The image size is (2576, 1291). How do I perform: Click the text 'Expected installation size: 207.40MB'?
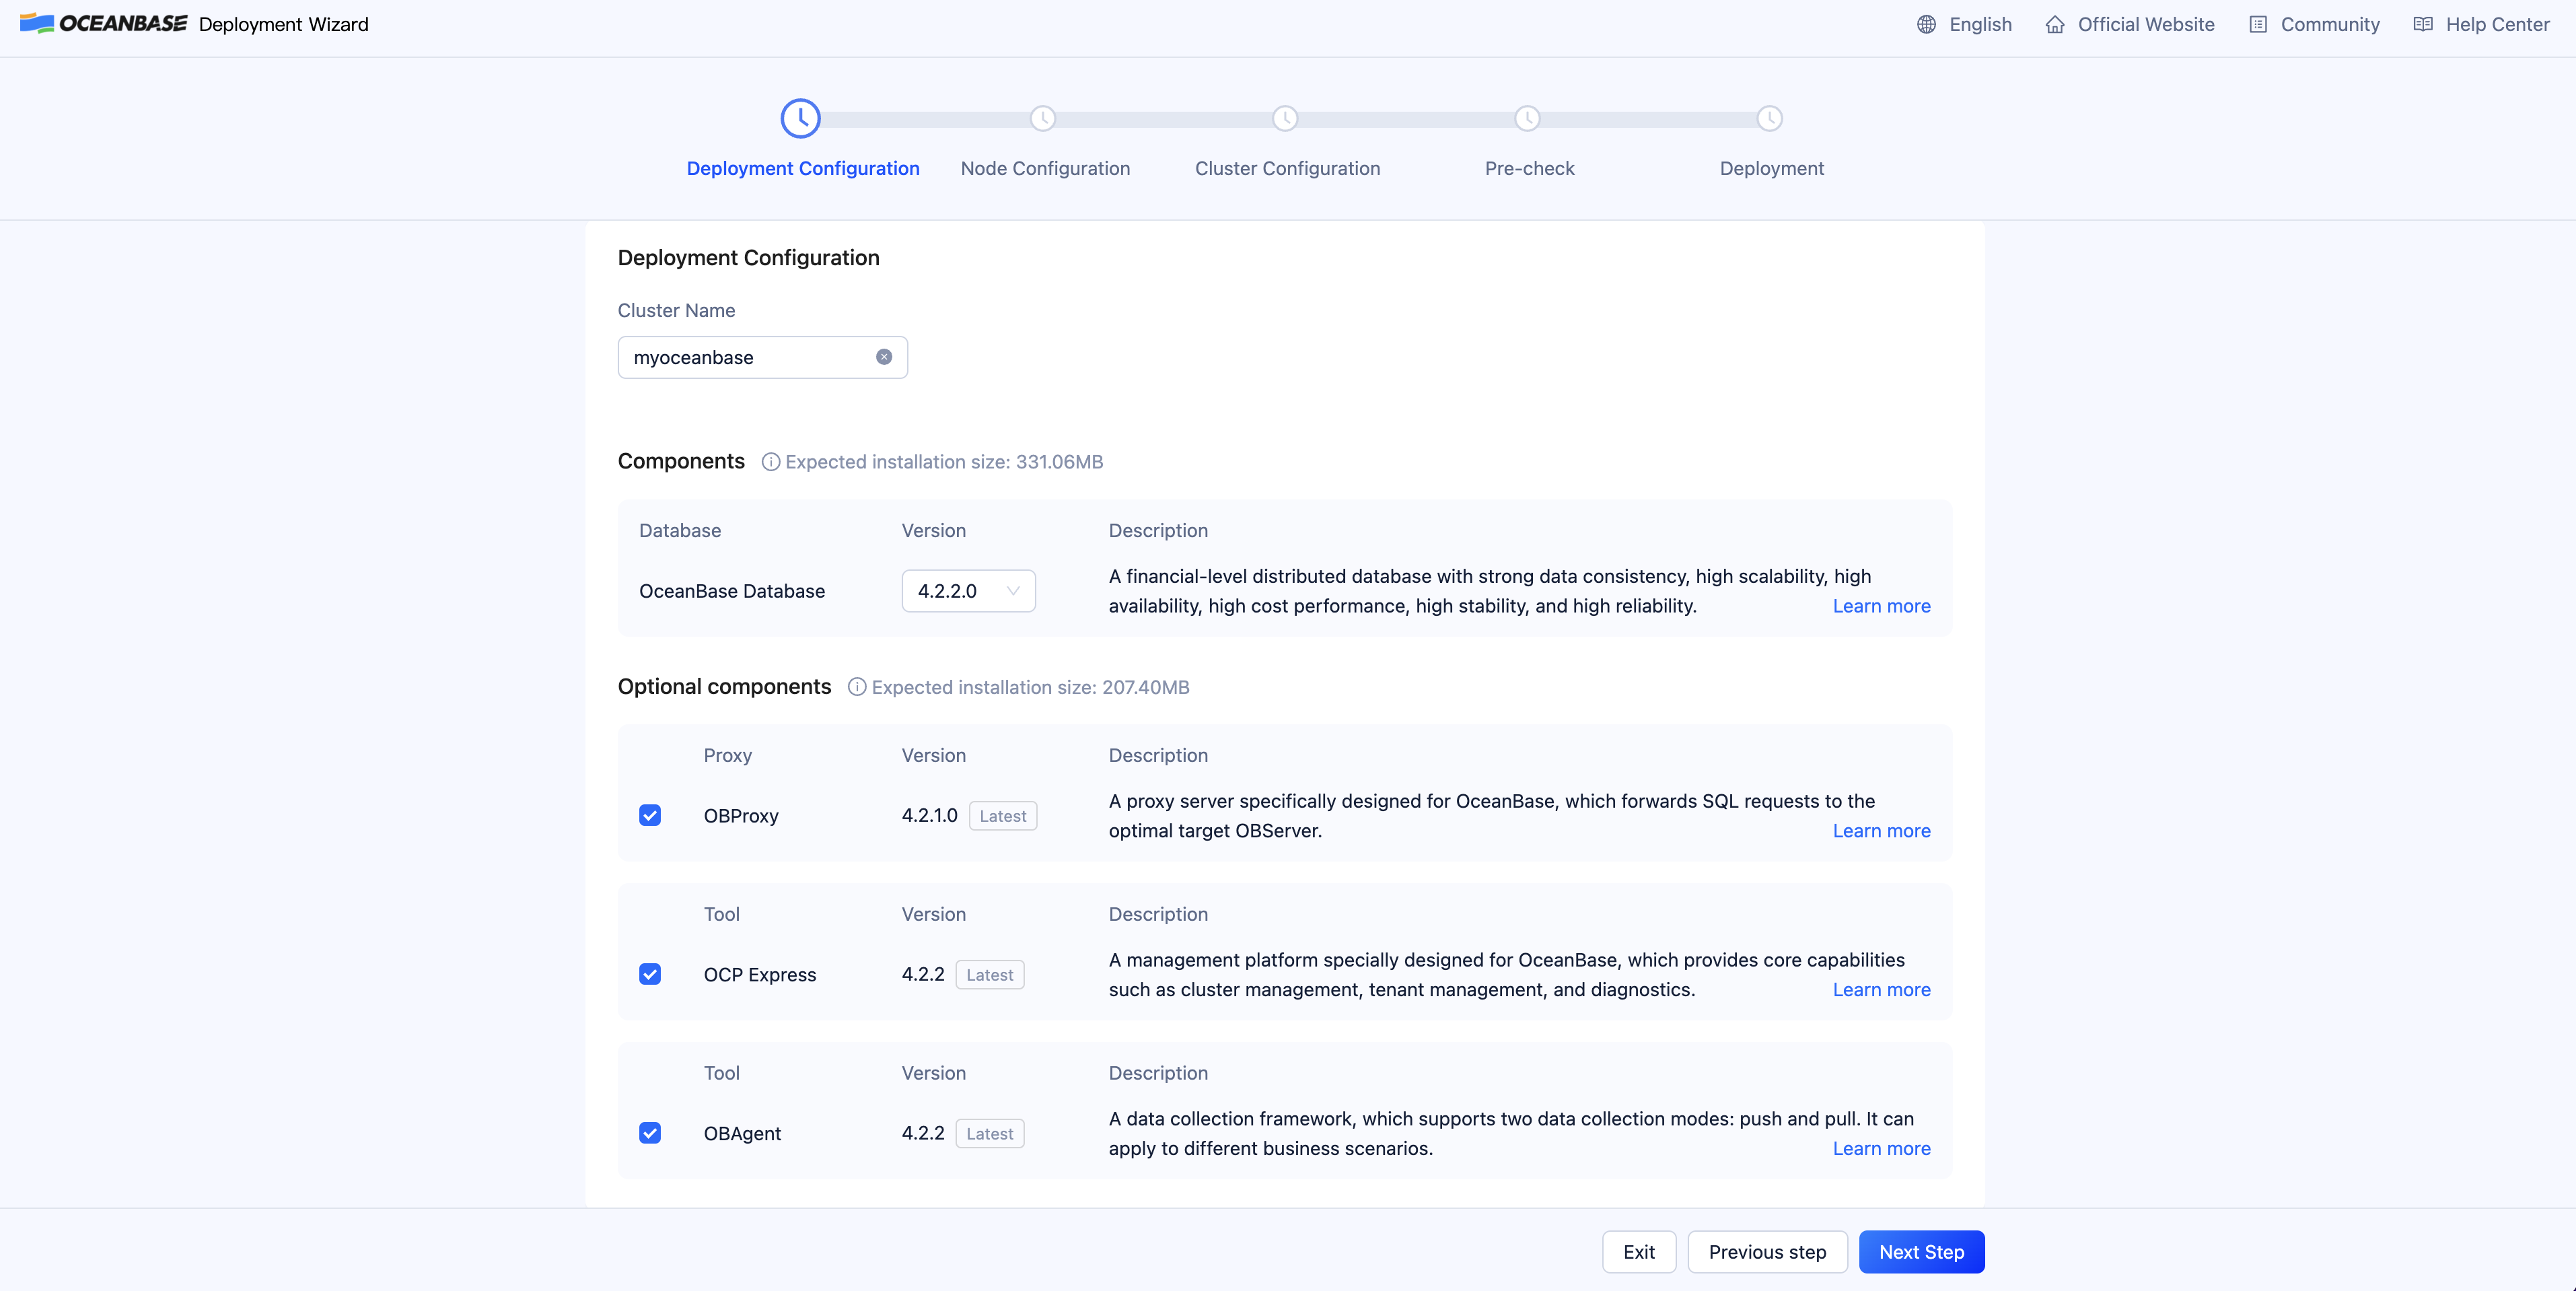1030,687
